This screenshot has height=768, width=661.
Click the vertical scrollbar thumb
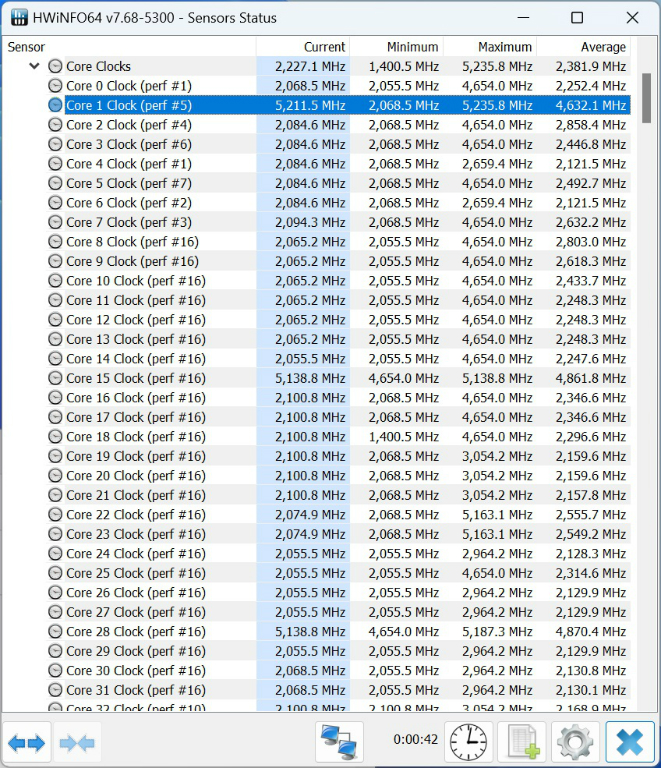point(646,98)
